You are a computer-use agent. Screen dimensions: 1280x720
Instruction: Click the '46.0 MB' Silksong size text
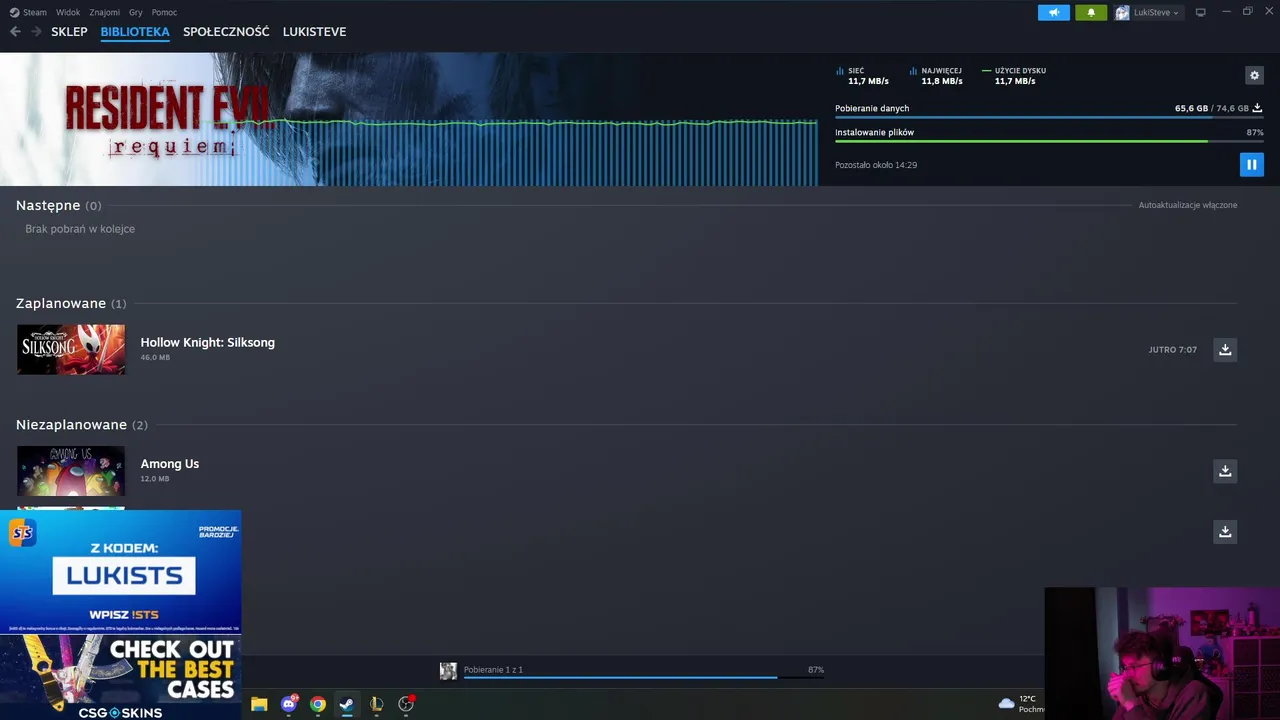coord(155,358)
